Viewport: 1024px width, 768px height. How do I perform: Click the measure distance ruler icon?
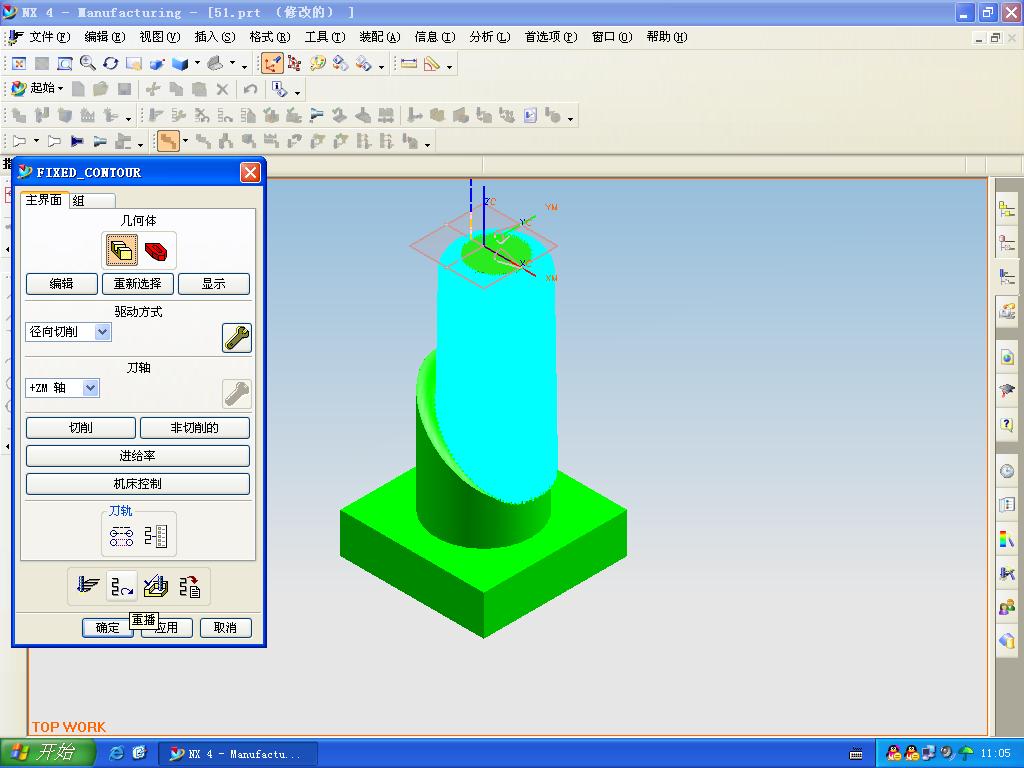tap(409, 63)
